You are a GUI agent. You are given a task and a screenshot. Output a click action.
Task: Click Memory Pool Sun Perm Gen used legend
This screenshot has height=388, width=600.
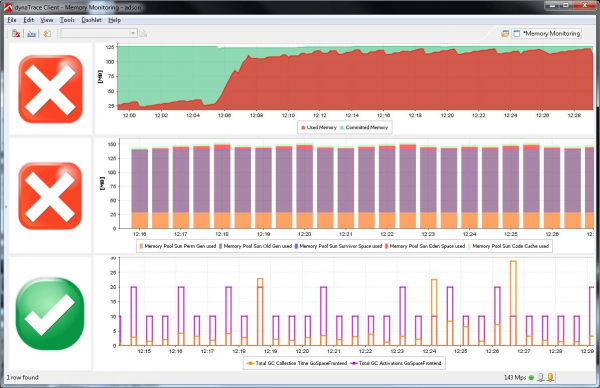click(x=178, y=246)
